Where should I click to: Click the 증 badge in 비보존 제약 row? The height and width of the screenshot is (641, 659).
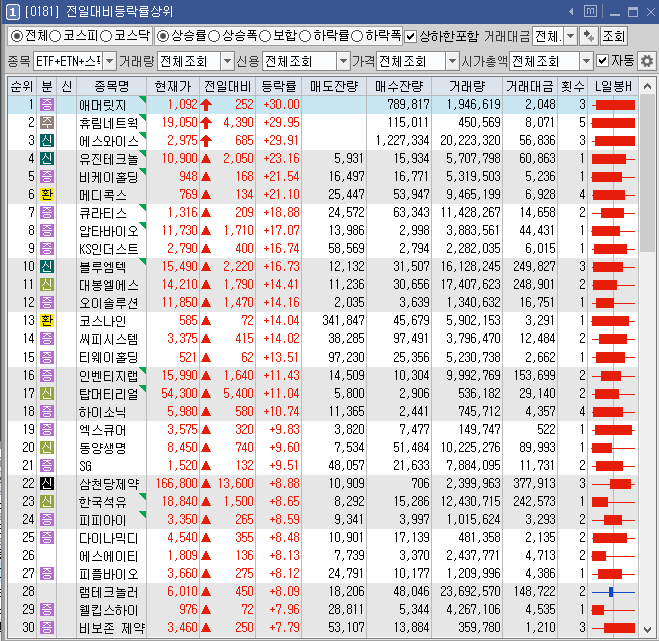click(x=47, y=628)
